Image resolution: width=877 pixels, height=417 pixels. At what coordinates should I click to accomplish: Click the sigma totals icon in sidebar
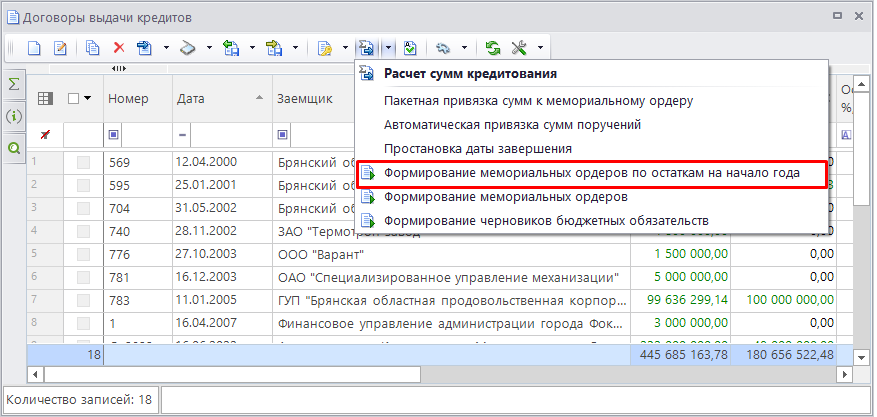point(14,85)
